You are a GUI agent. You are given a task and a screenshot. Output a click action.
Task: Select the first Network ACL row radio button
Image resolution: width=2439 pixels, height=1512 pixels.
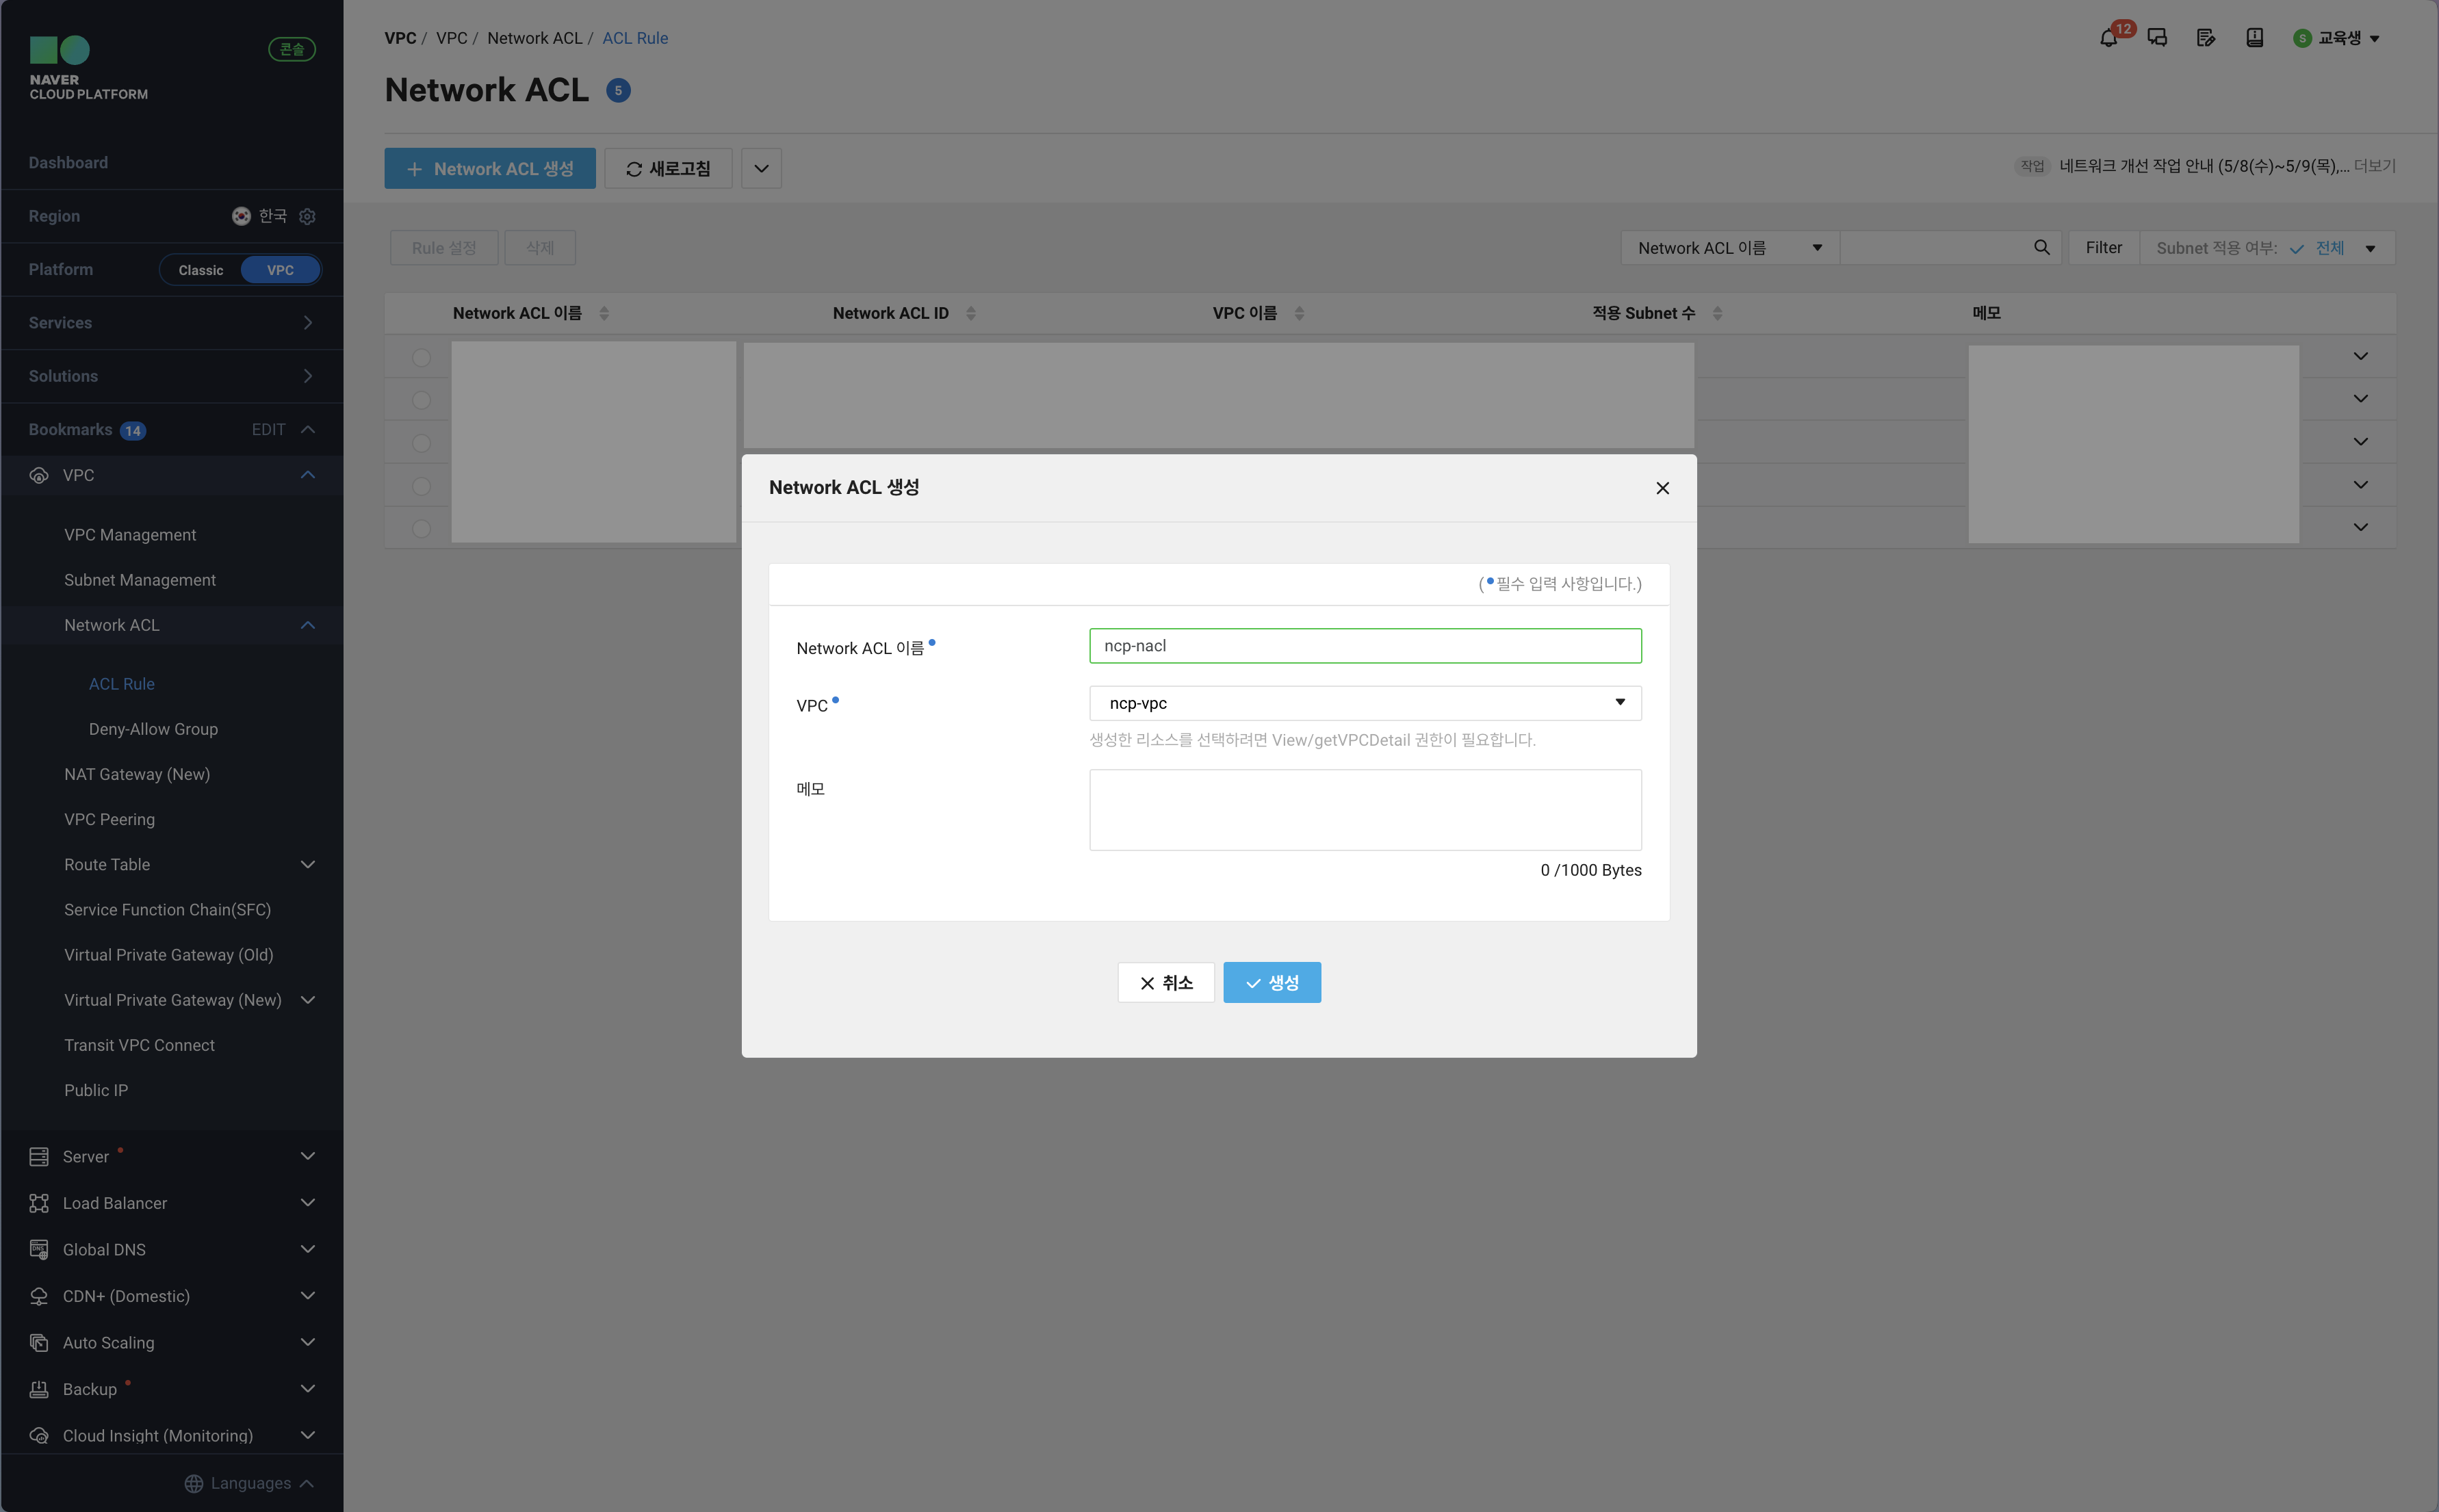[x=421, y=357]
